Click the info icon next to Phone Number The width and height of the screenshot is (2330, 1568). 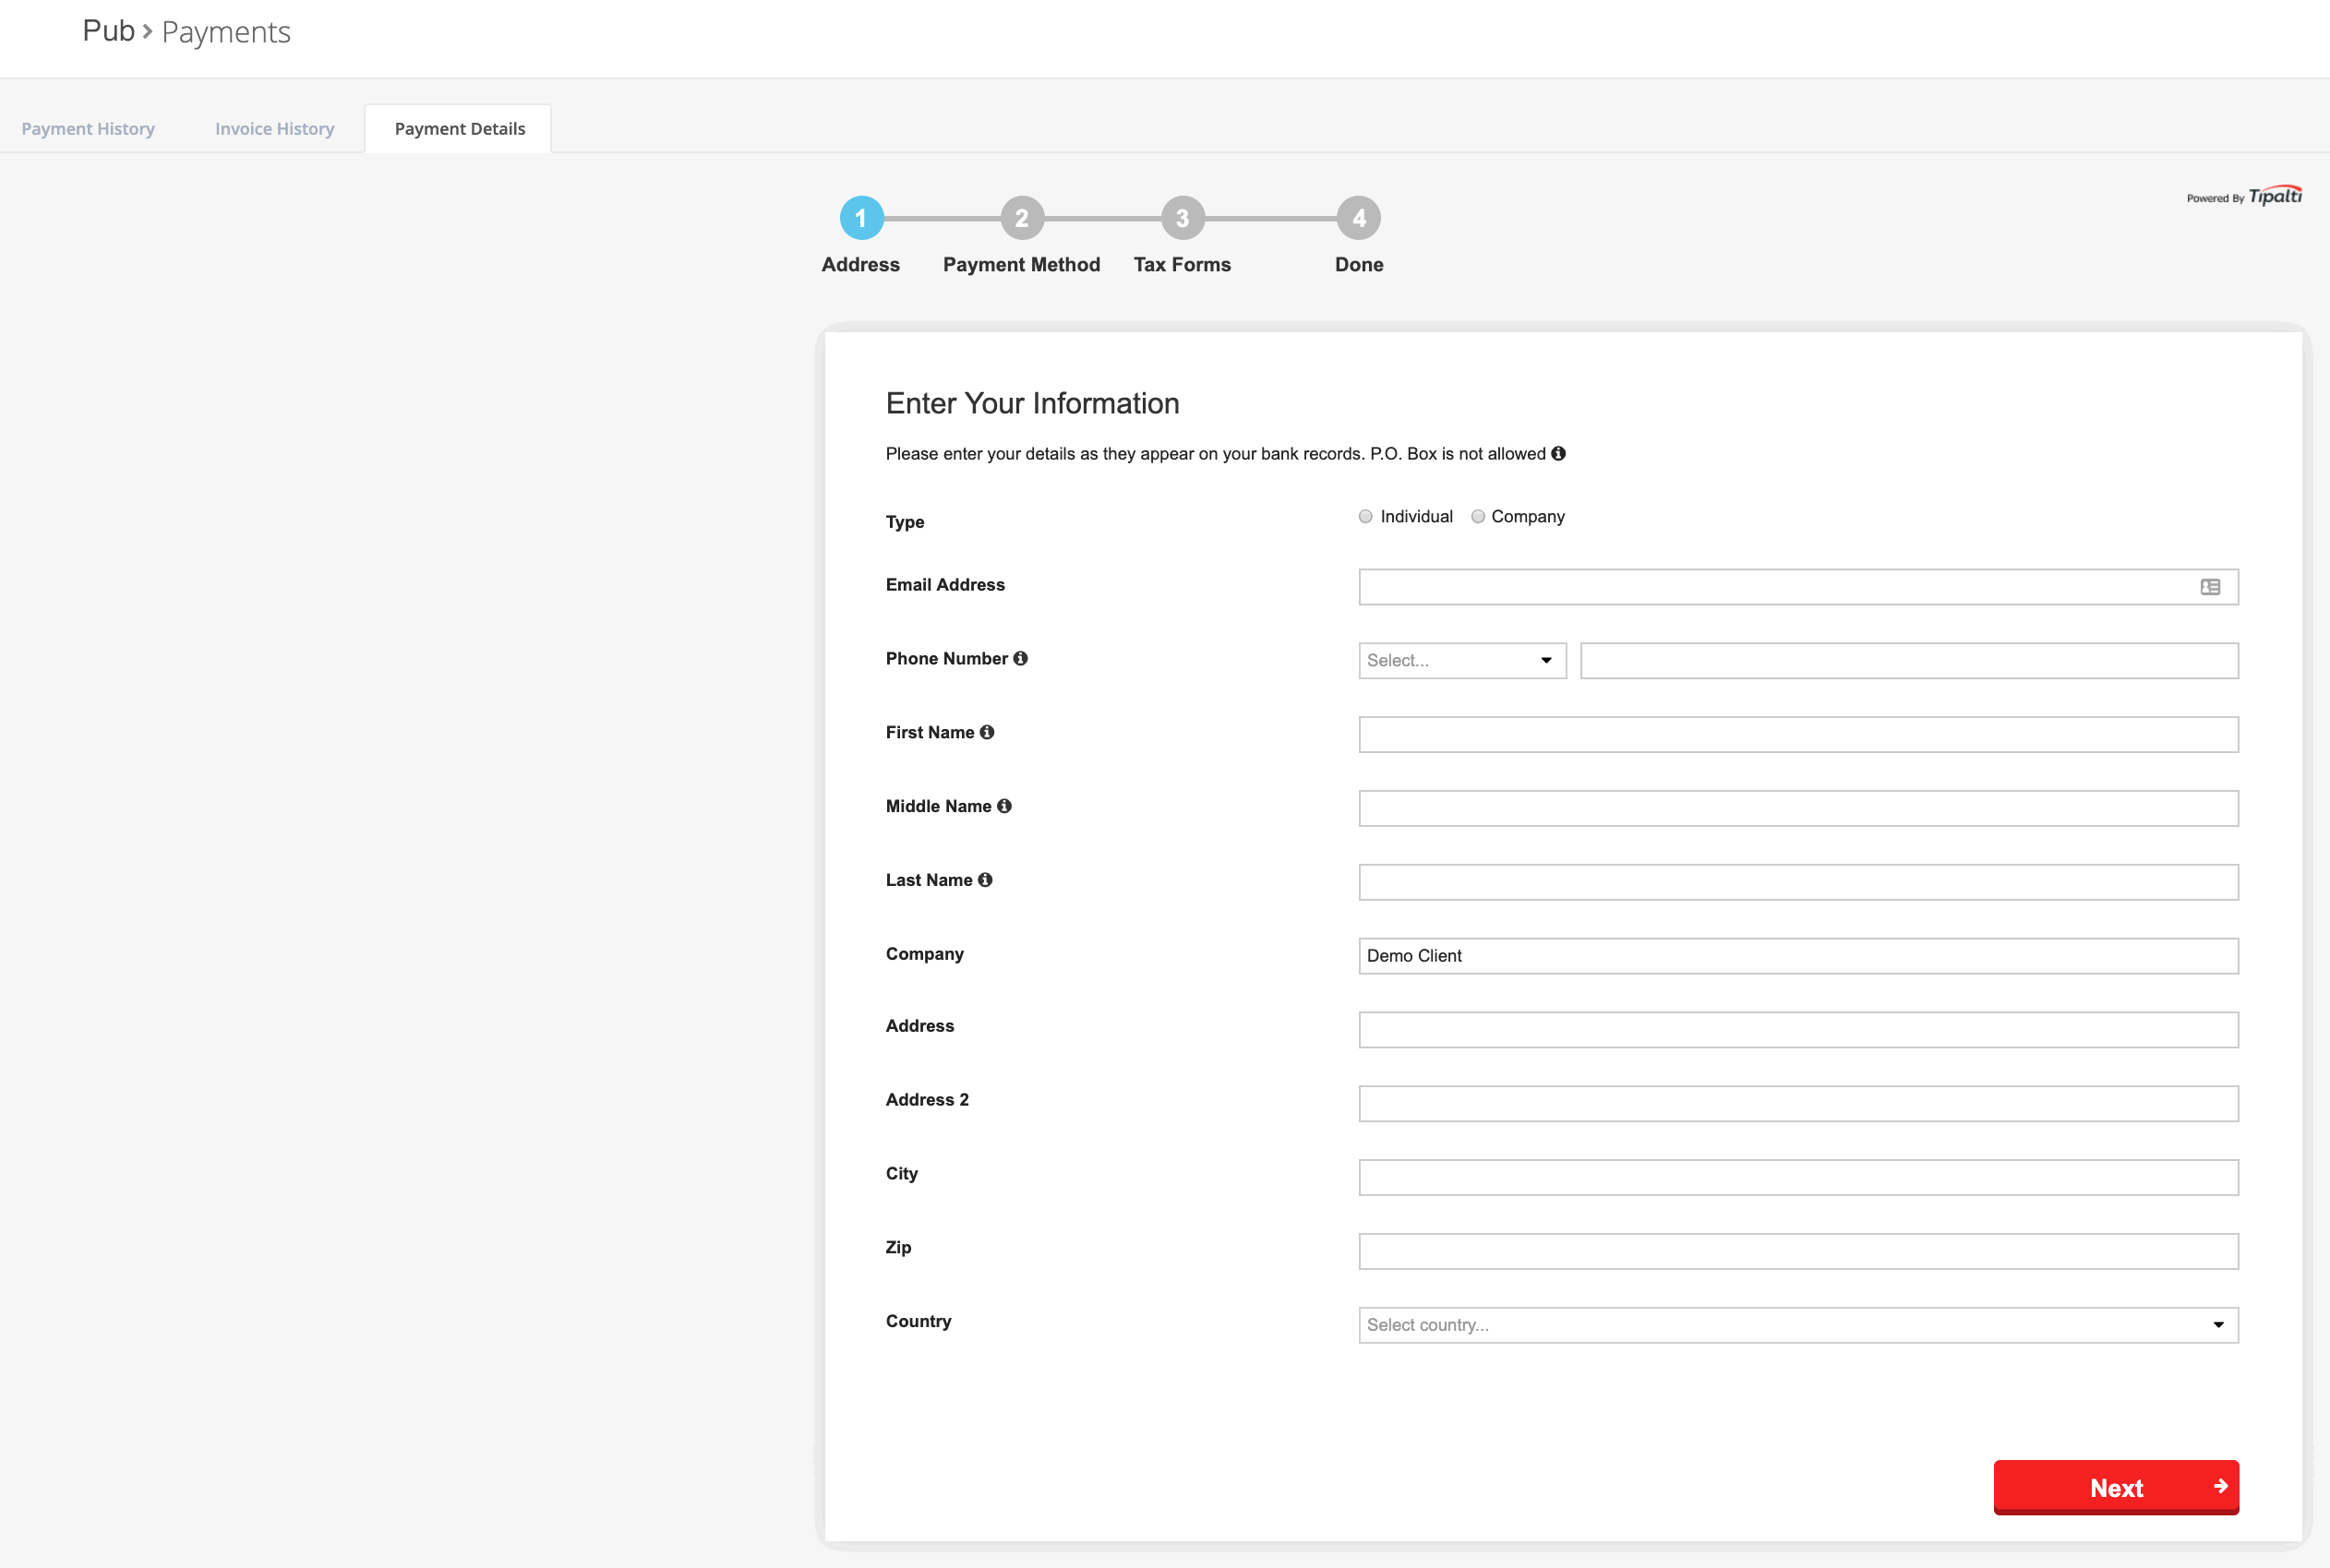tap(1022, 660)
